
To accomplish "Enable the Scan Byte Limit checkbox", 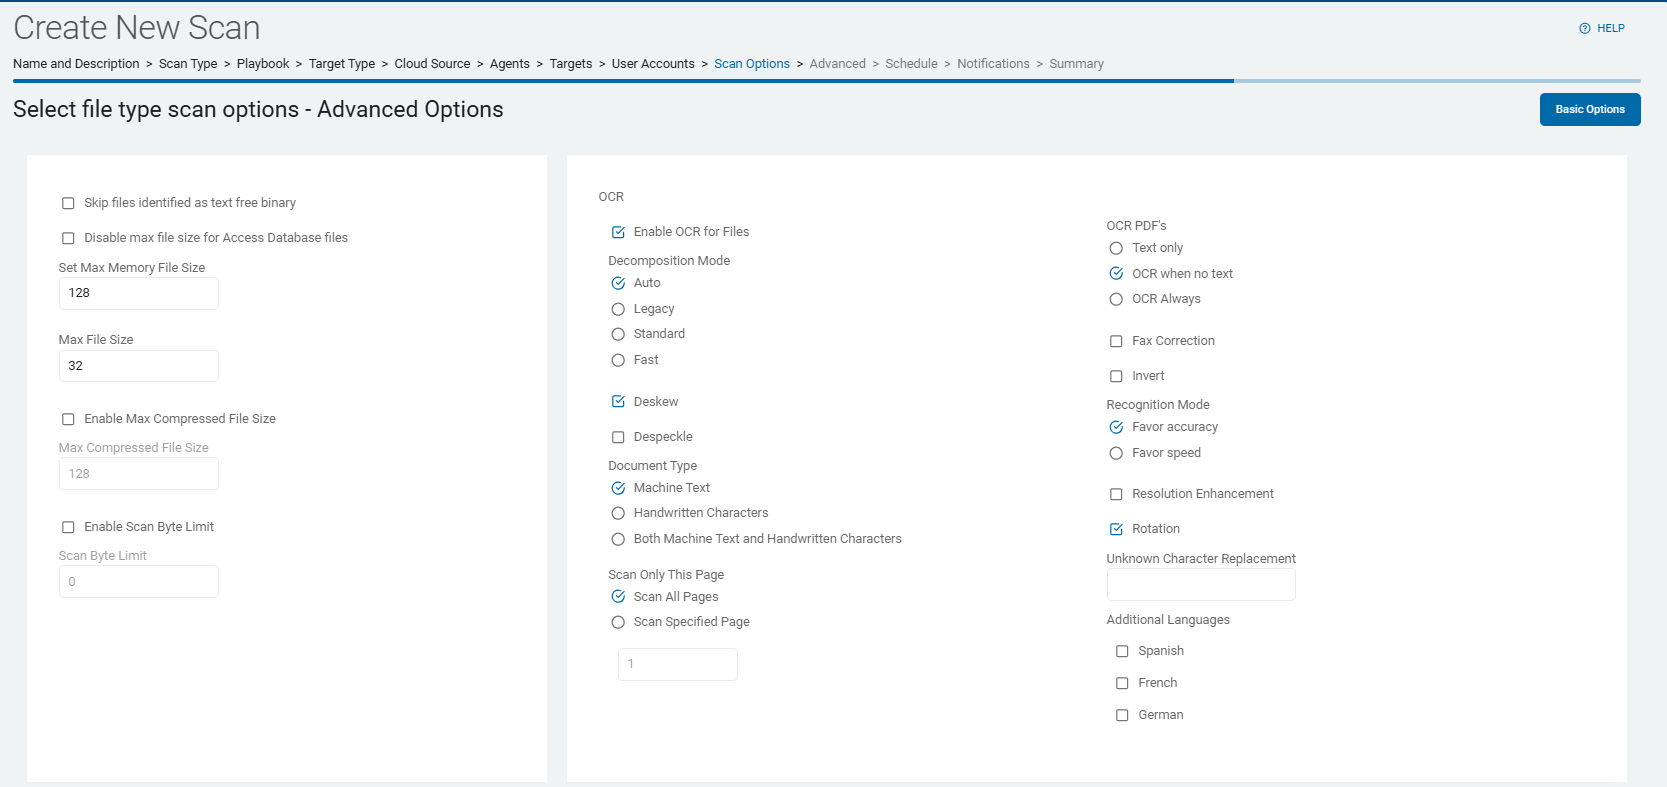I will tap(68, 527).
